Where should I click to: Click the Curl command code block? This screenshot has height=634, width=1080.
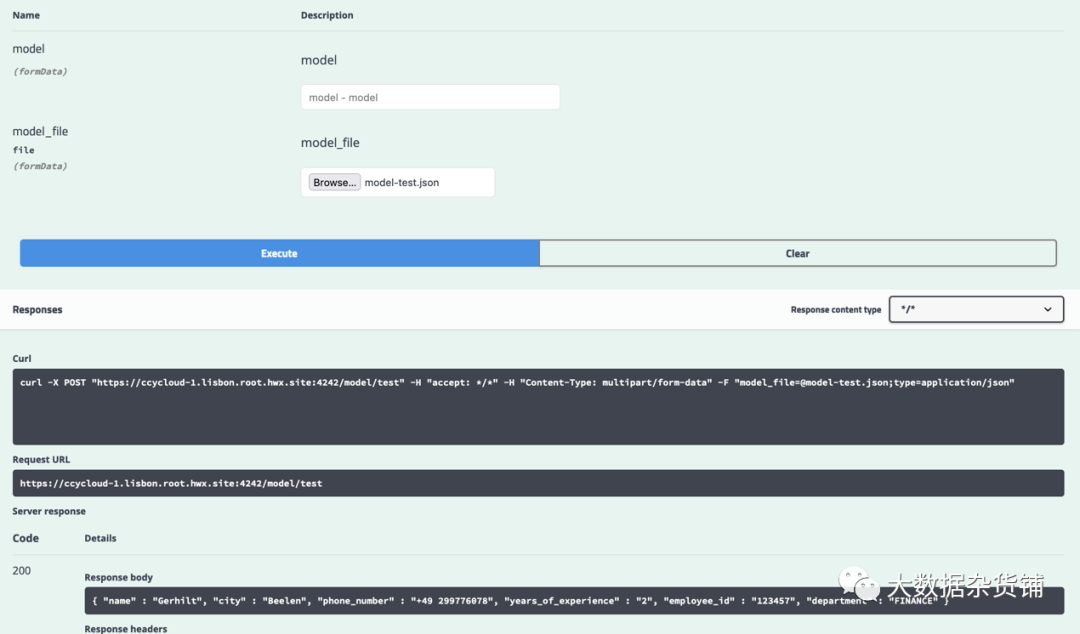538,406
